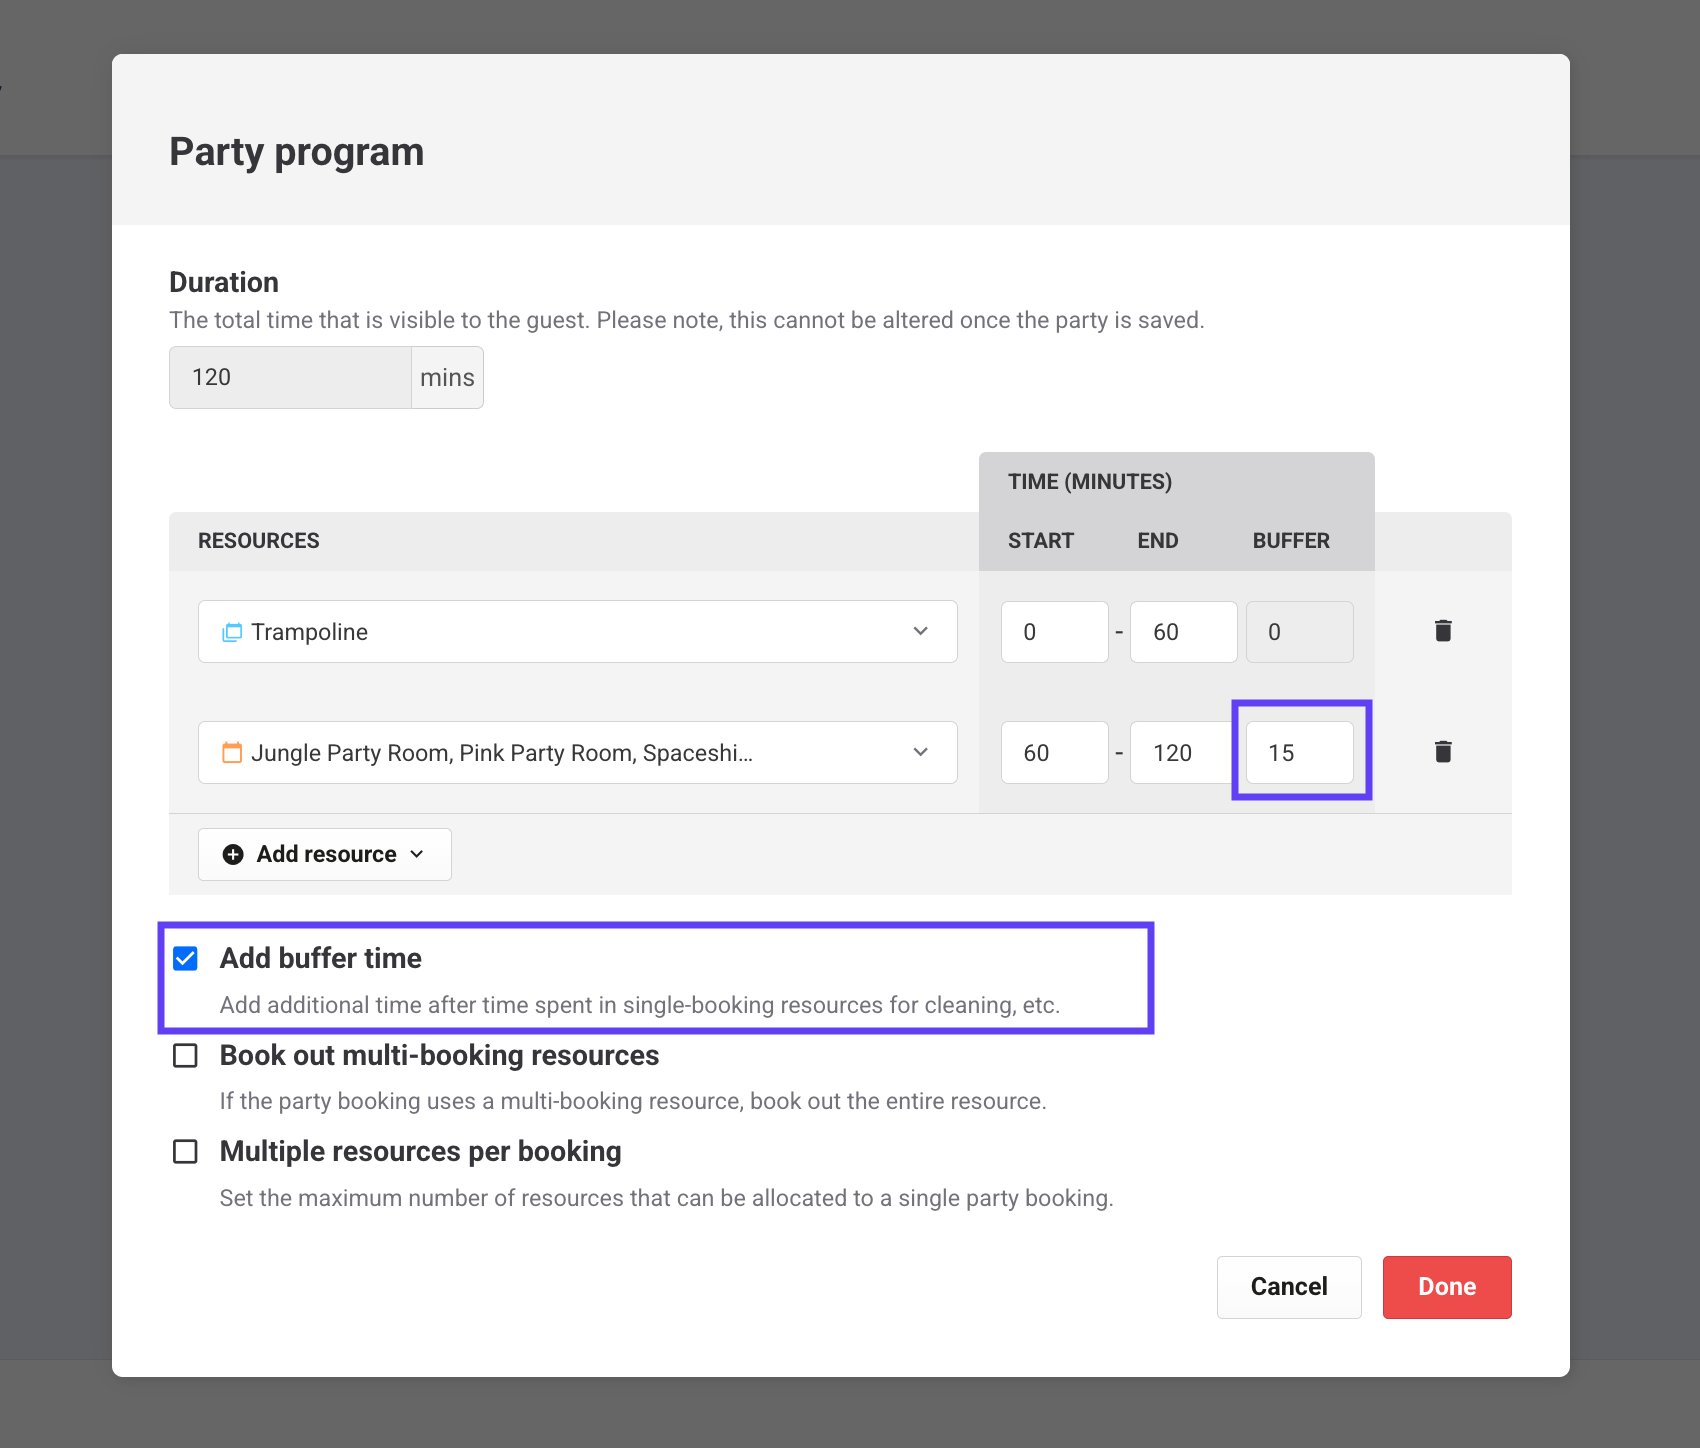
Task: Edit the Jungle Party Room start time
Action: (1054, 753)
